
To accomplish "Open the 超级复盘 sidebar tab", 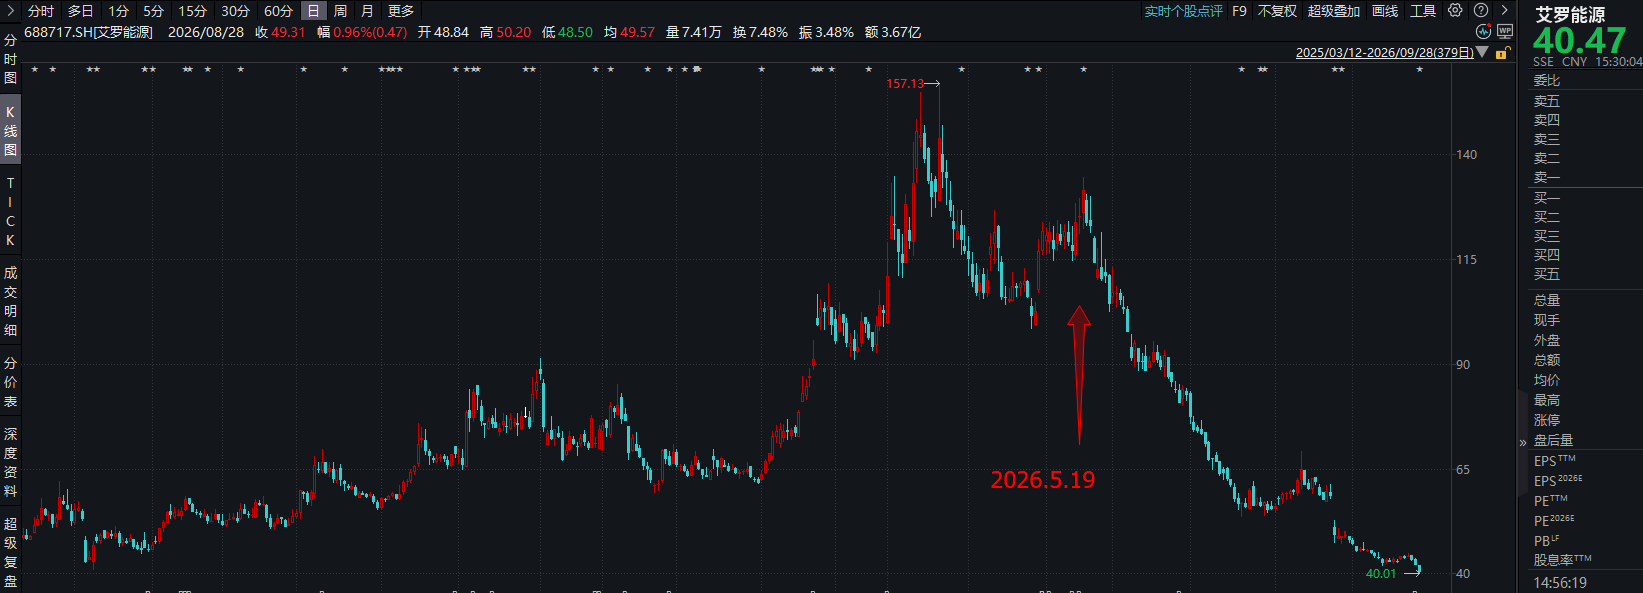I will pos(10,552).
